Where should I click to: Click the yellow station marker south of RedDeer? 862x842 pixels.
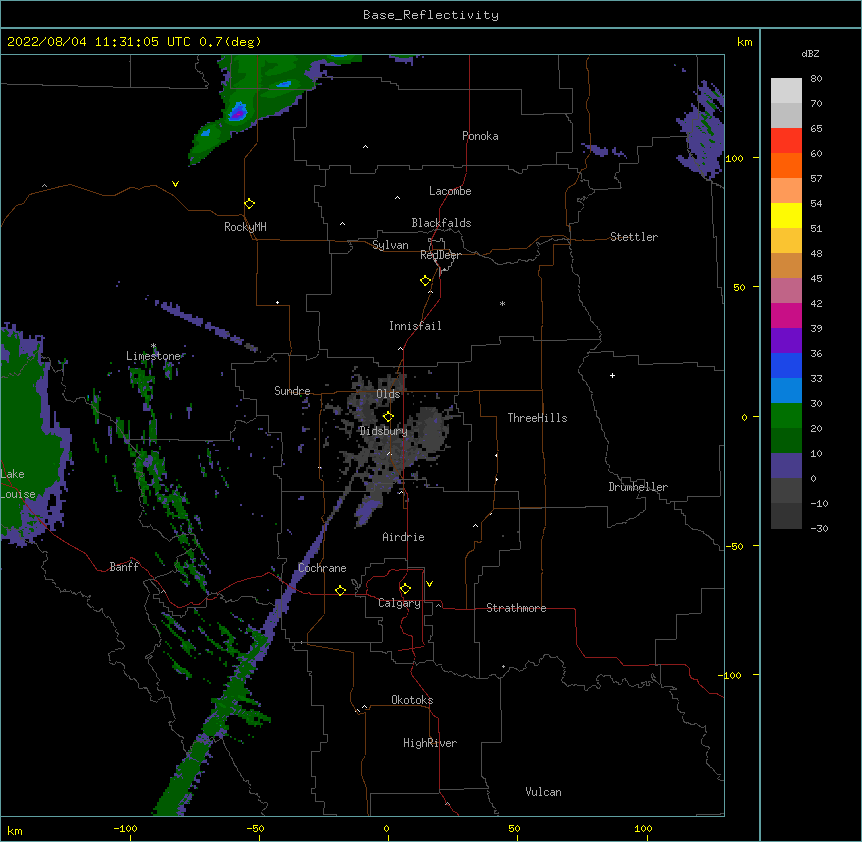click(x=425, y=281)
